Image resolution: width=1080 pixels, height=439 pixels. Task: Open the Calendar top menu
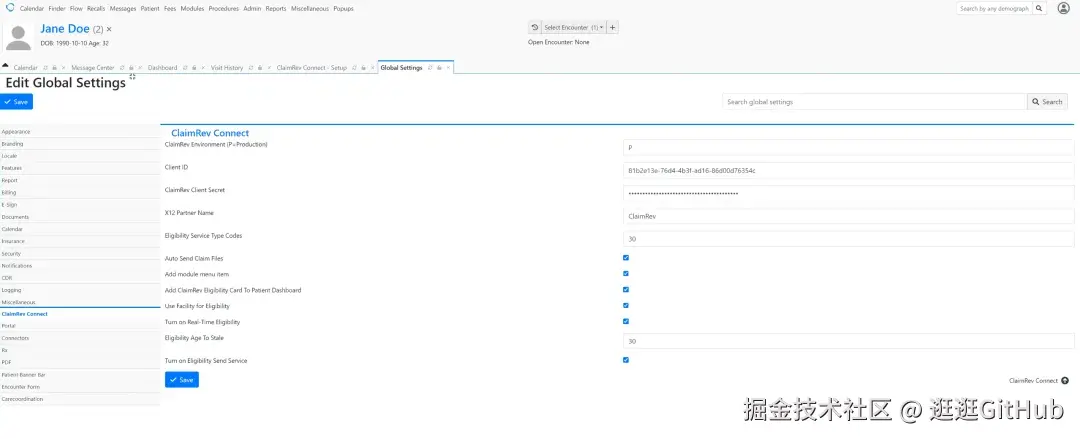tap(32, 9)
